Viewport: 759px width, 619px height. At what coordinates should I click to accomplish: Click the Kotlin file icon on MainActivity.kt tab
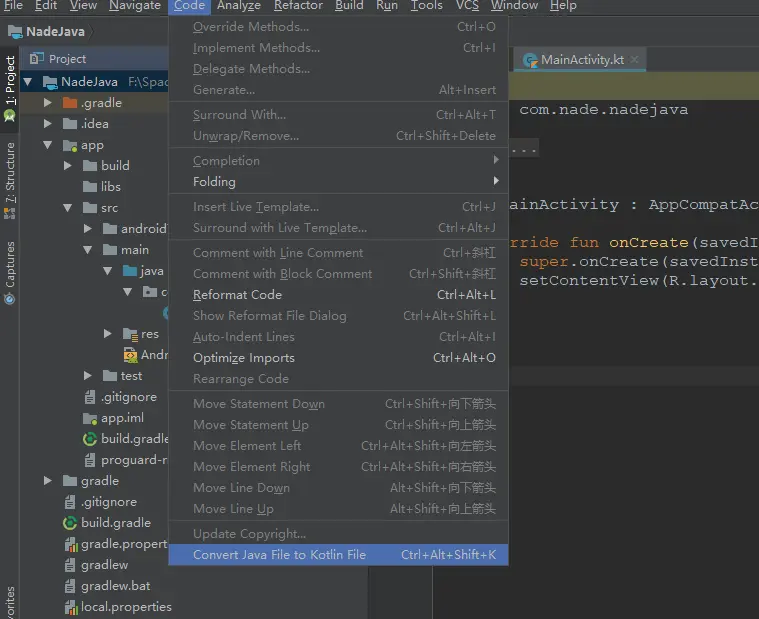coord(530,60)
